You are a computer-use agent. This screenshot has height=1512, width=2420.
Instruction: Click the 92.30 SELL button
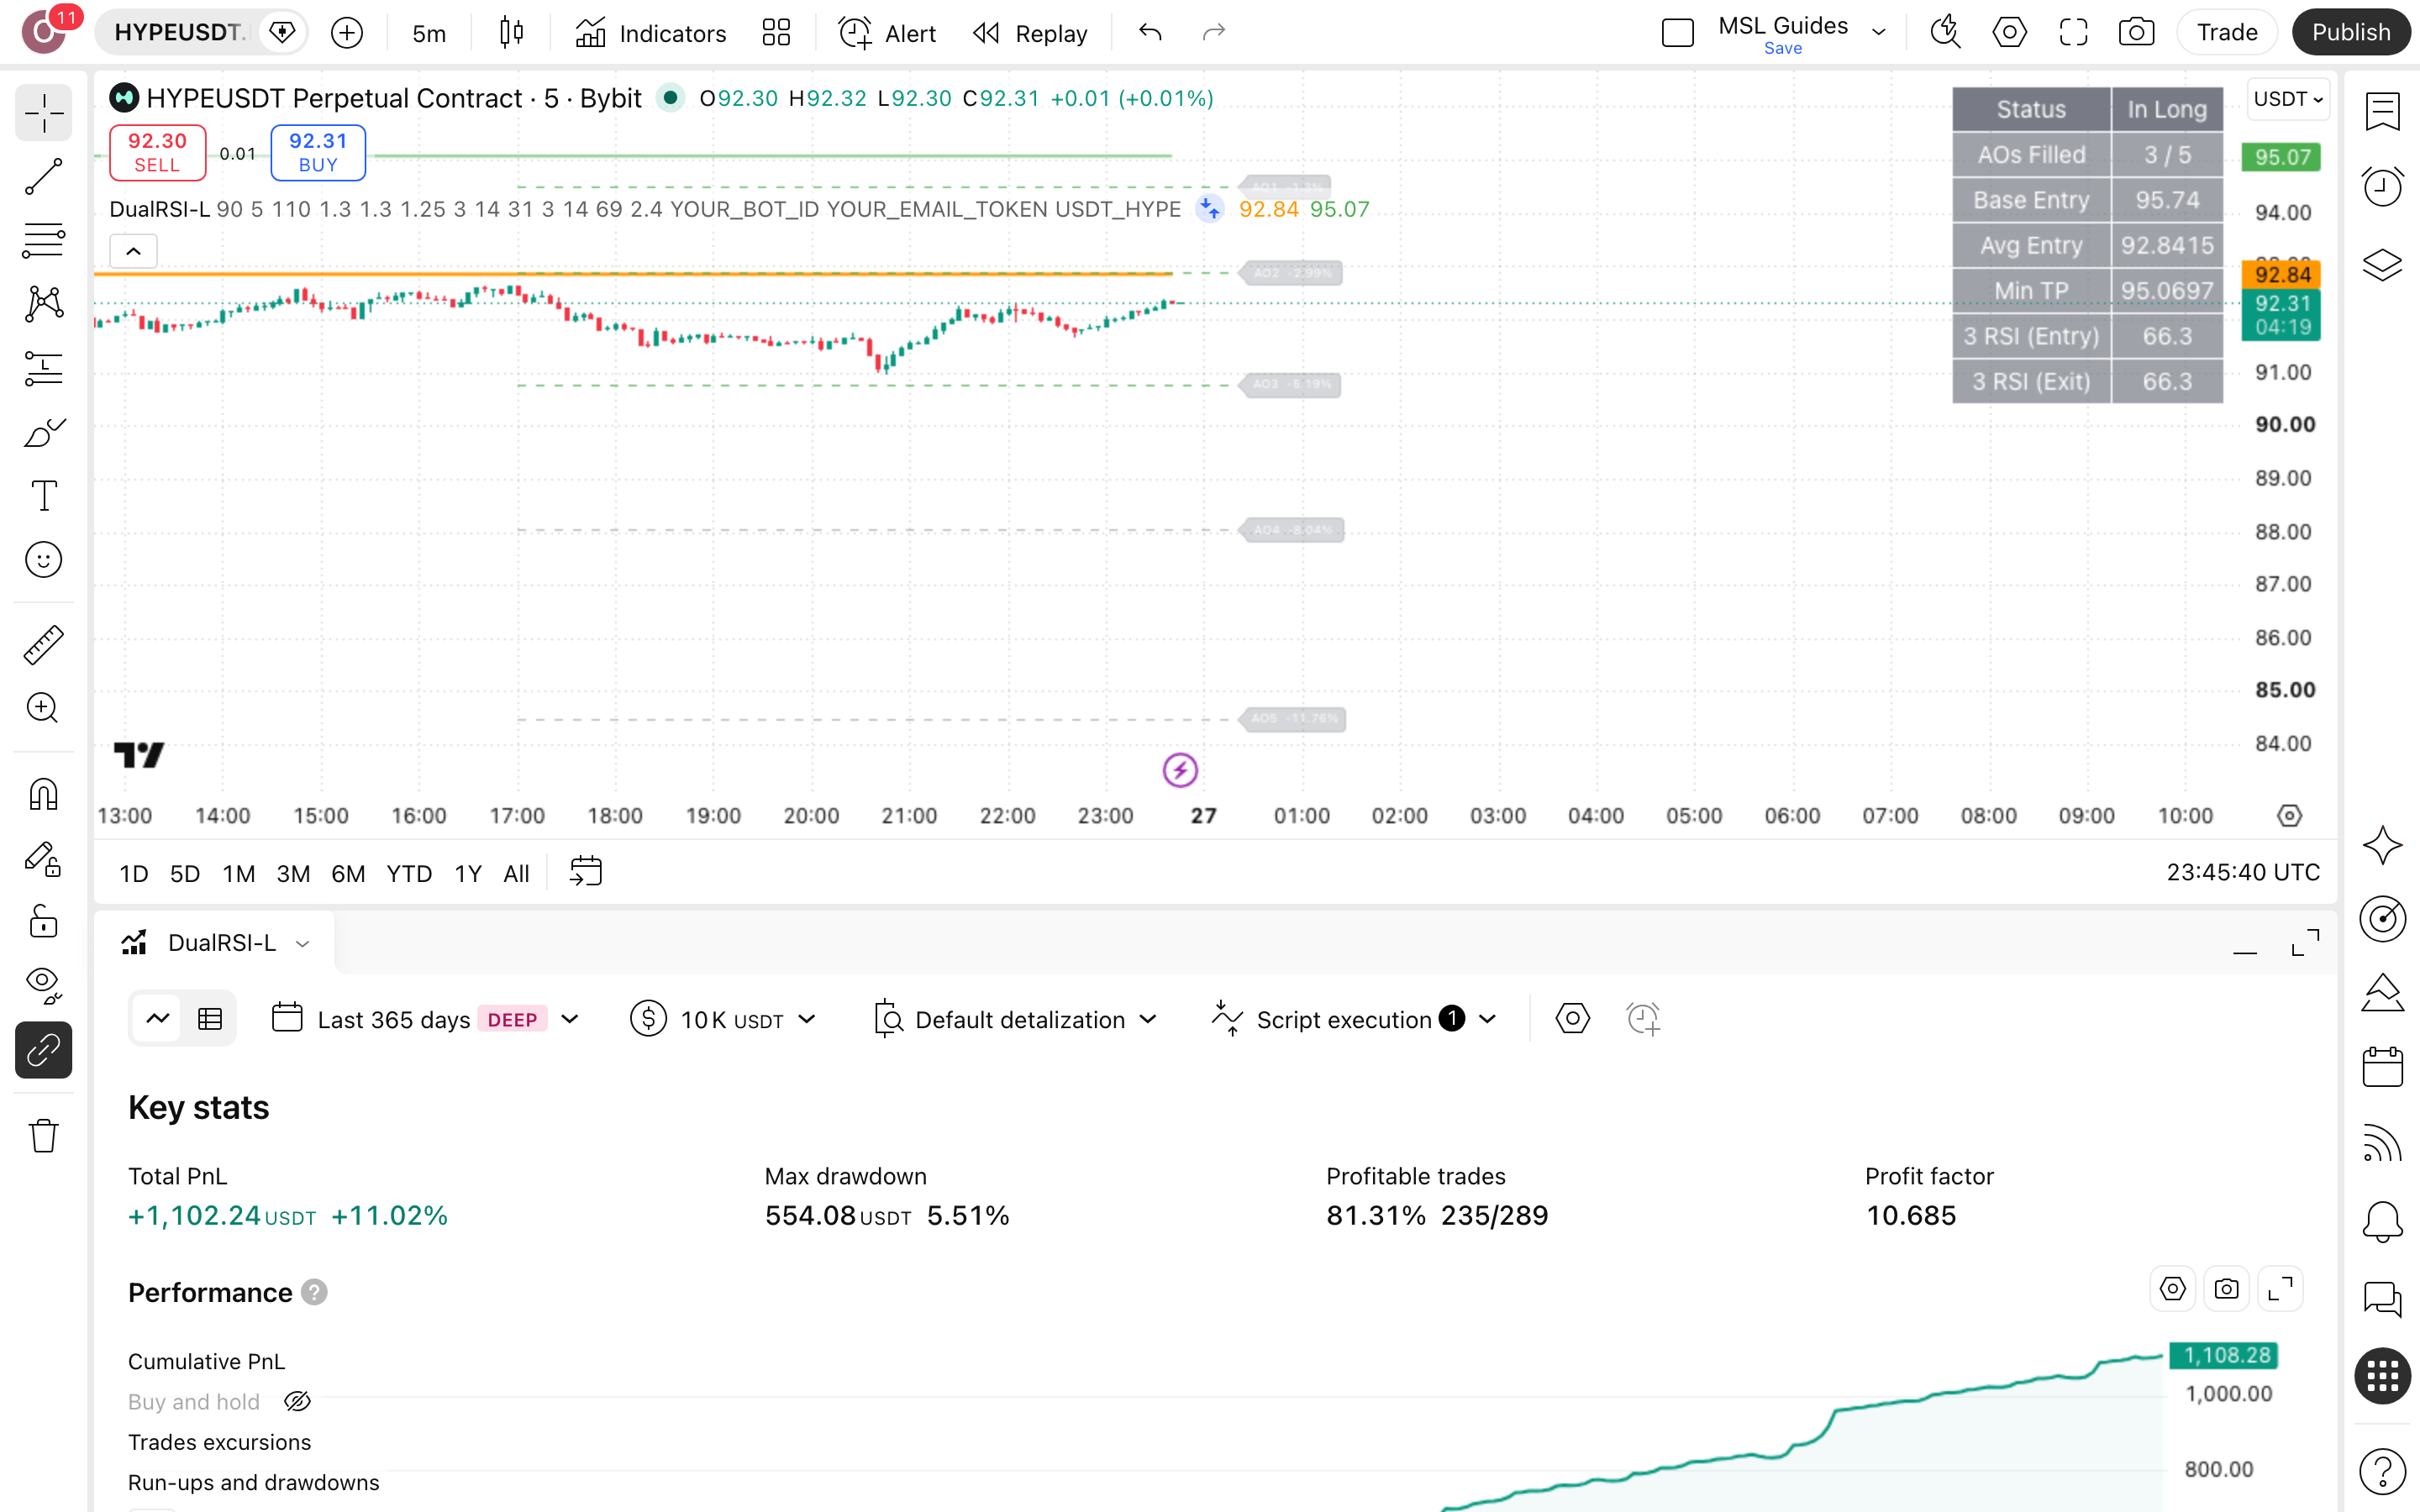point(157,152)
